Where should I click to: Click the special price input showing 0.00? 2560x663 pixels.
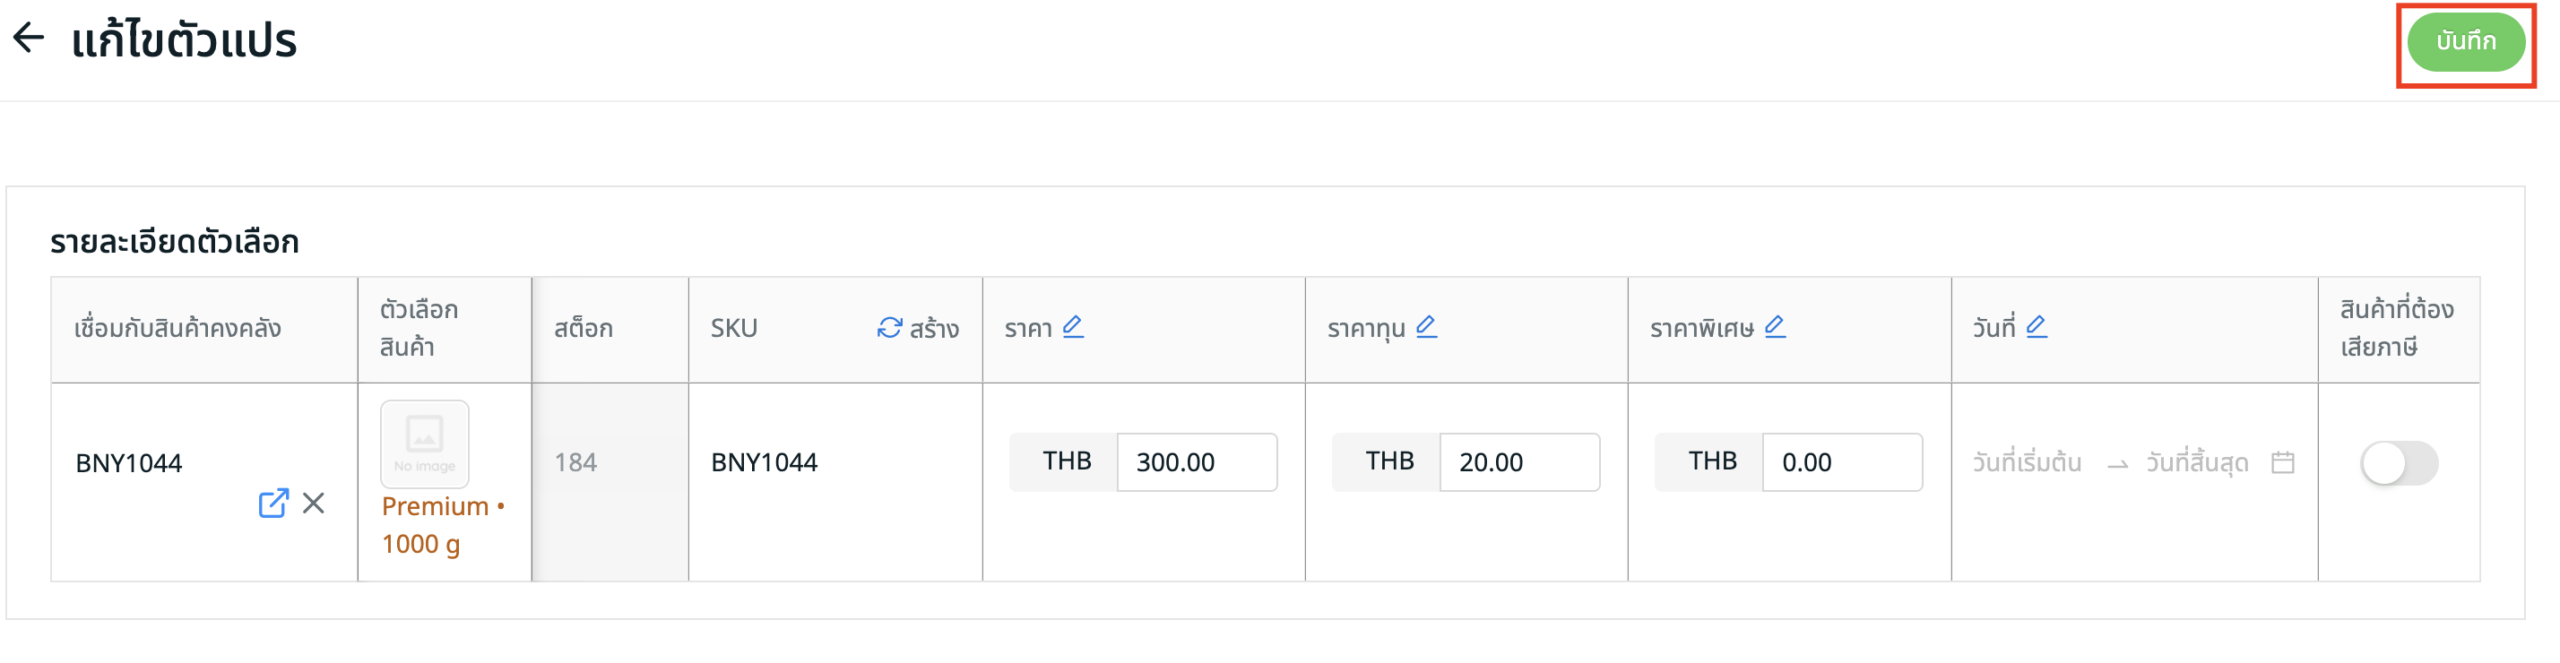point(1841,462)
